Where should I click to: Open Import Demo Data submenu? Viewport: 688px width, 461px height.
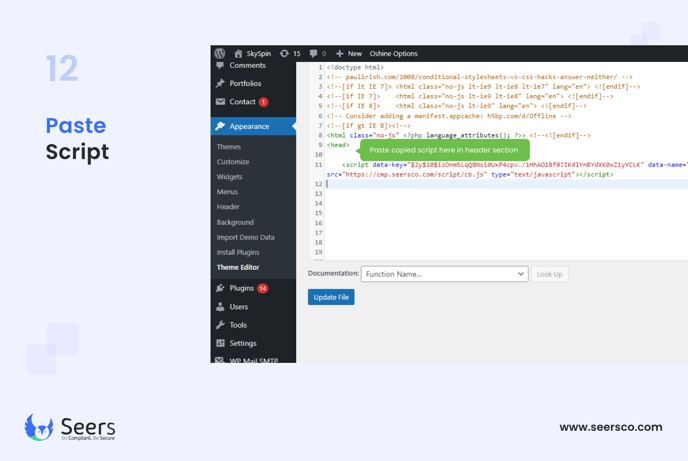coord(245,237)
